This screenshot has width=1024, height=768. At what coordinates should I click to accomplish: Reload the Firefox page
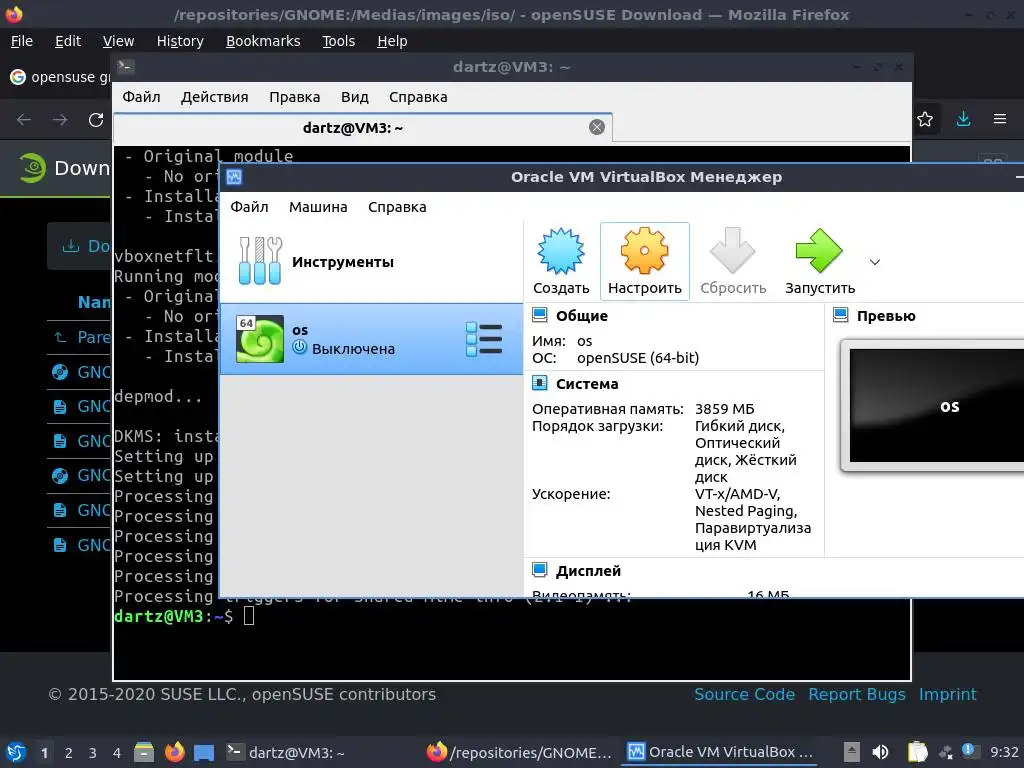96,120
